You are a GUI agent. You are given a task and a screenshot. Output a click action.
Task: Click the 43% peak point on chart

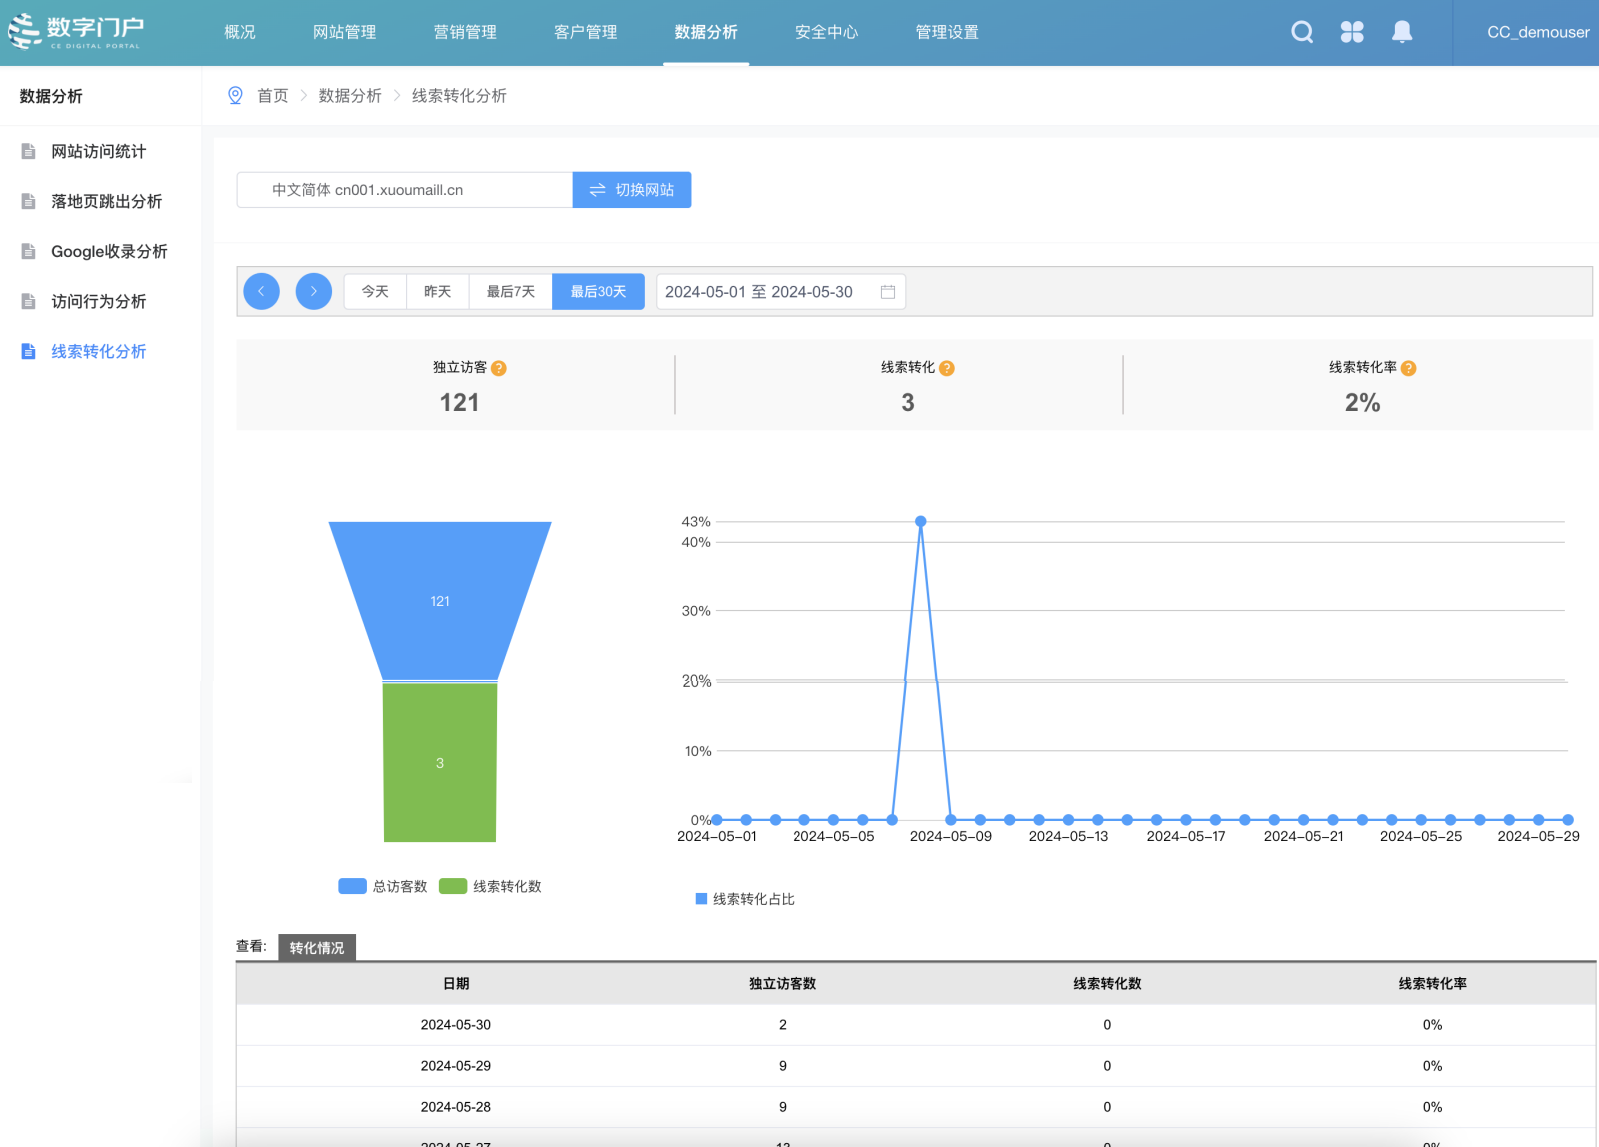[921, 521]
